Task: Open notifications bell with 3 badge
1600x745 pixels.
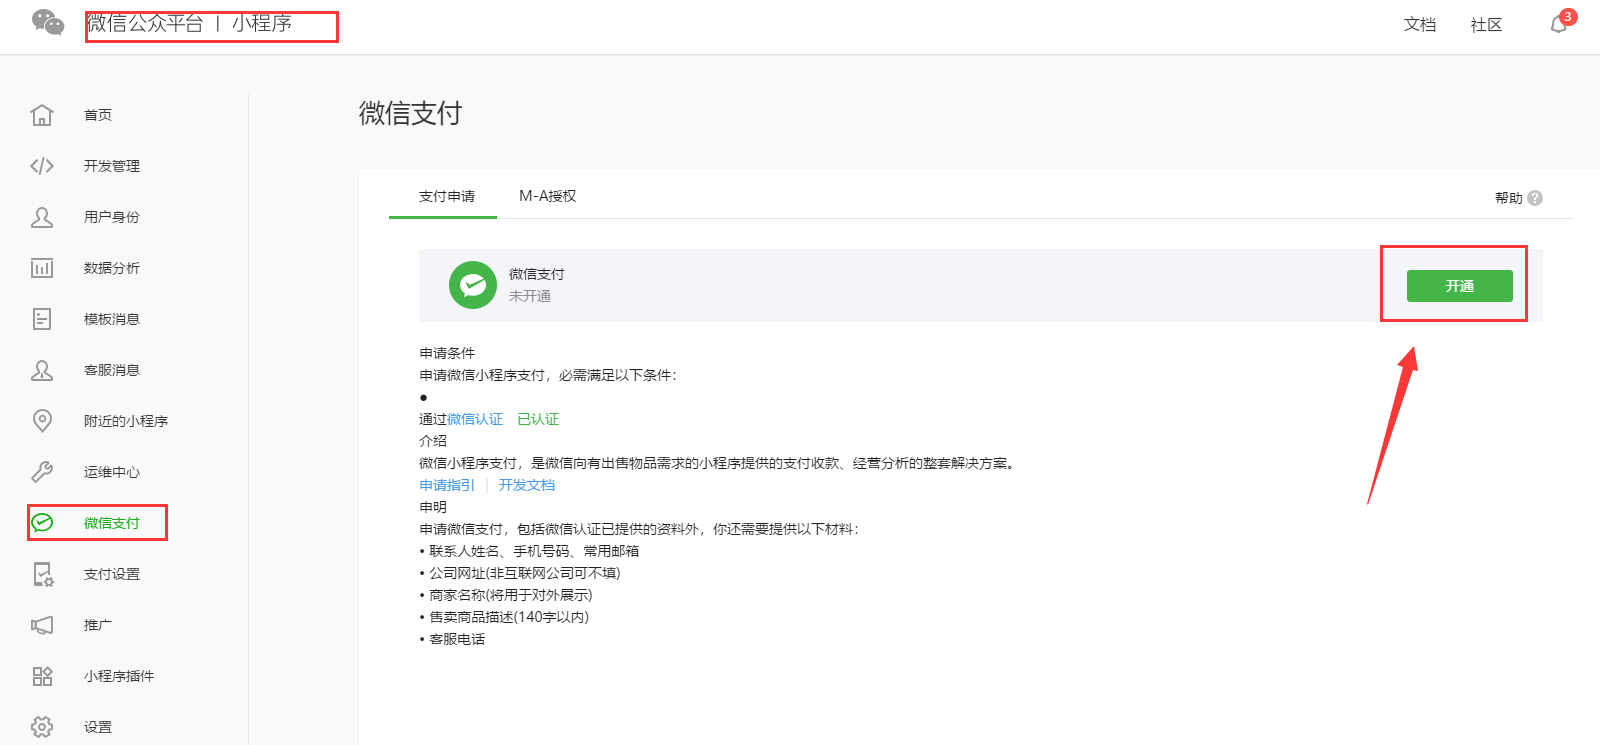Action: 1558,25
